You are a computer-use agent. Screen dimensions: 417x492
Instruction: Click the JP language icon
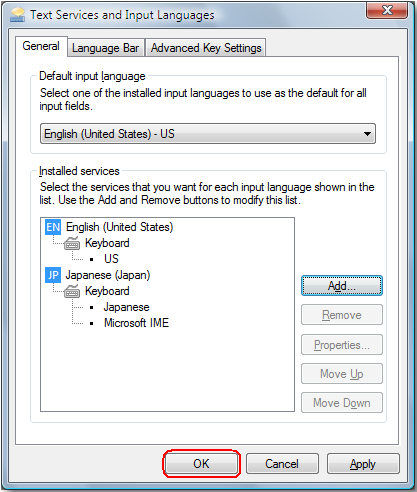click(53, 275)
